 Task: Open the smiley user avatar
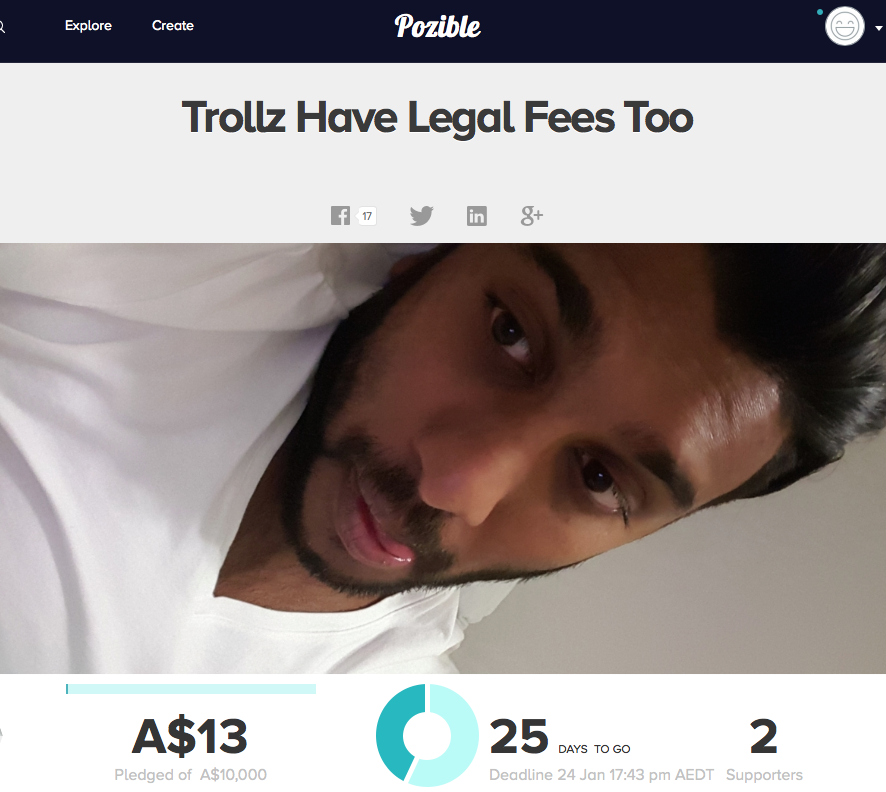click(x=845, y=26)
